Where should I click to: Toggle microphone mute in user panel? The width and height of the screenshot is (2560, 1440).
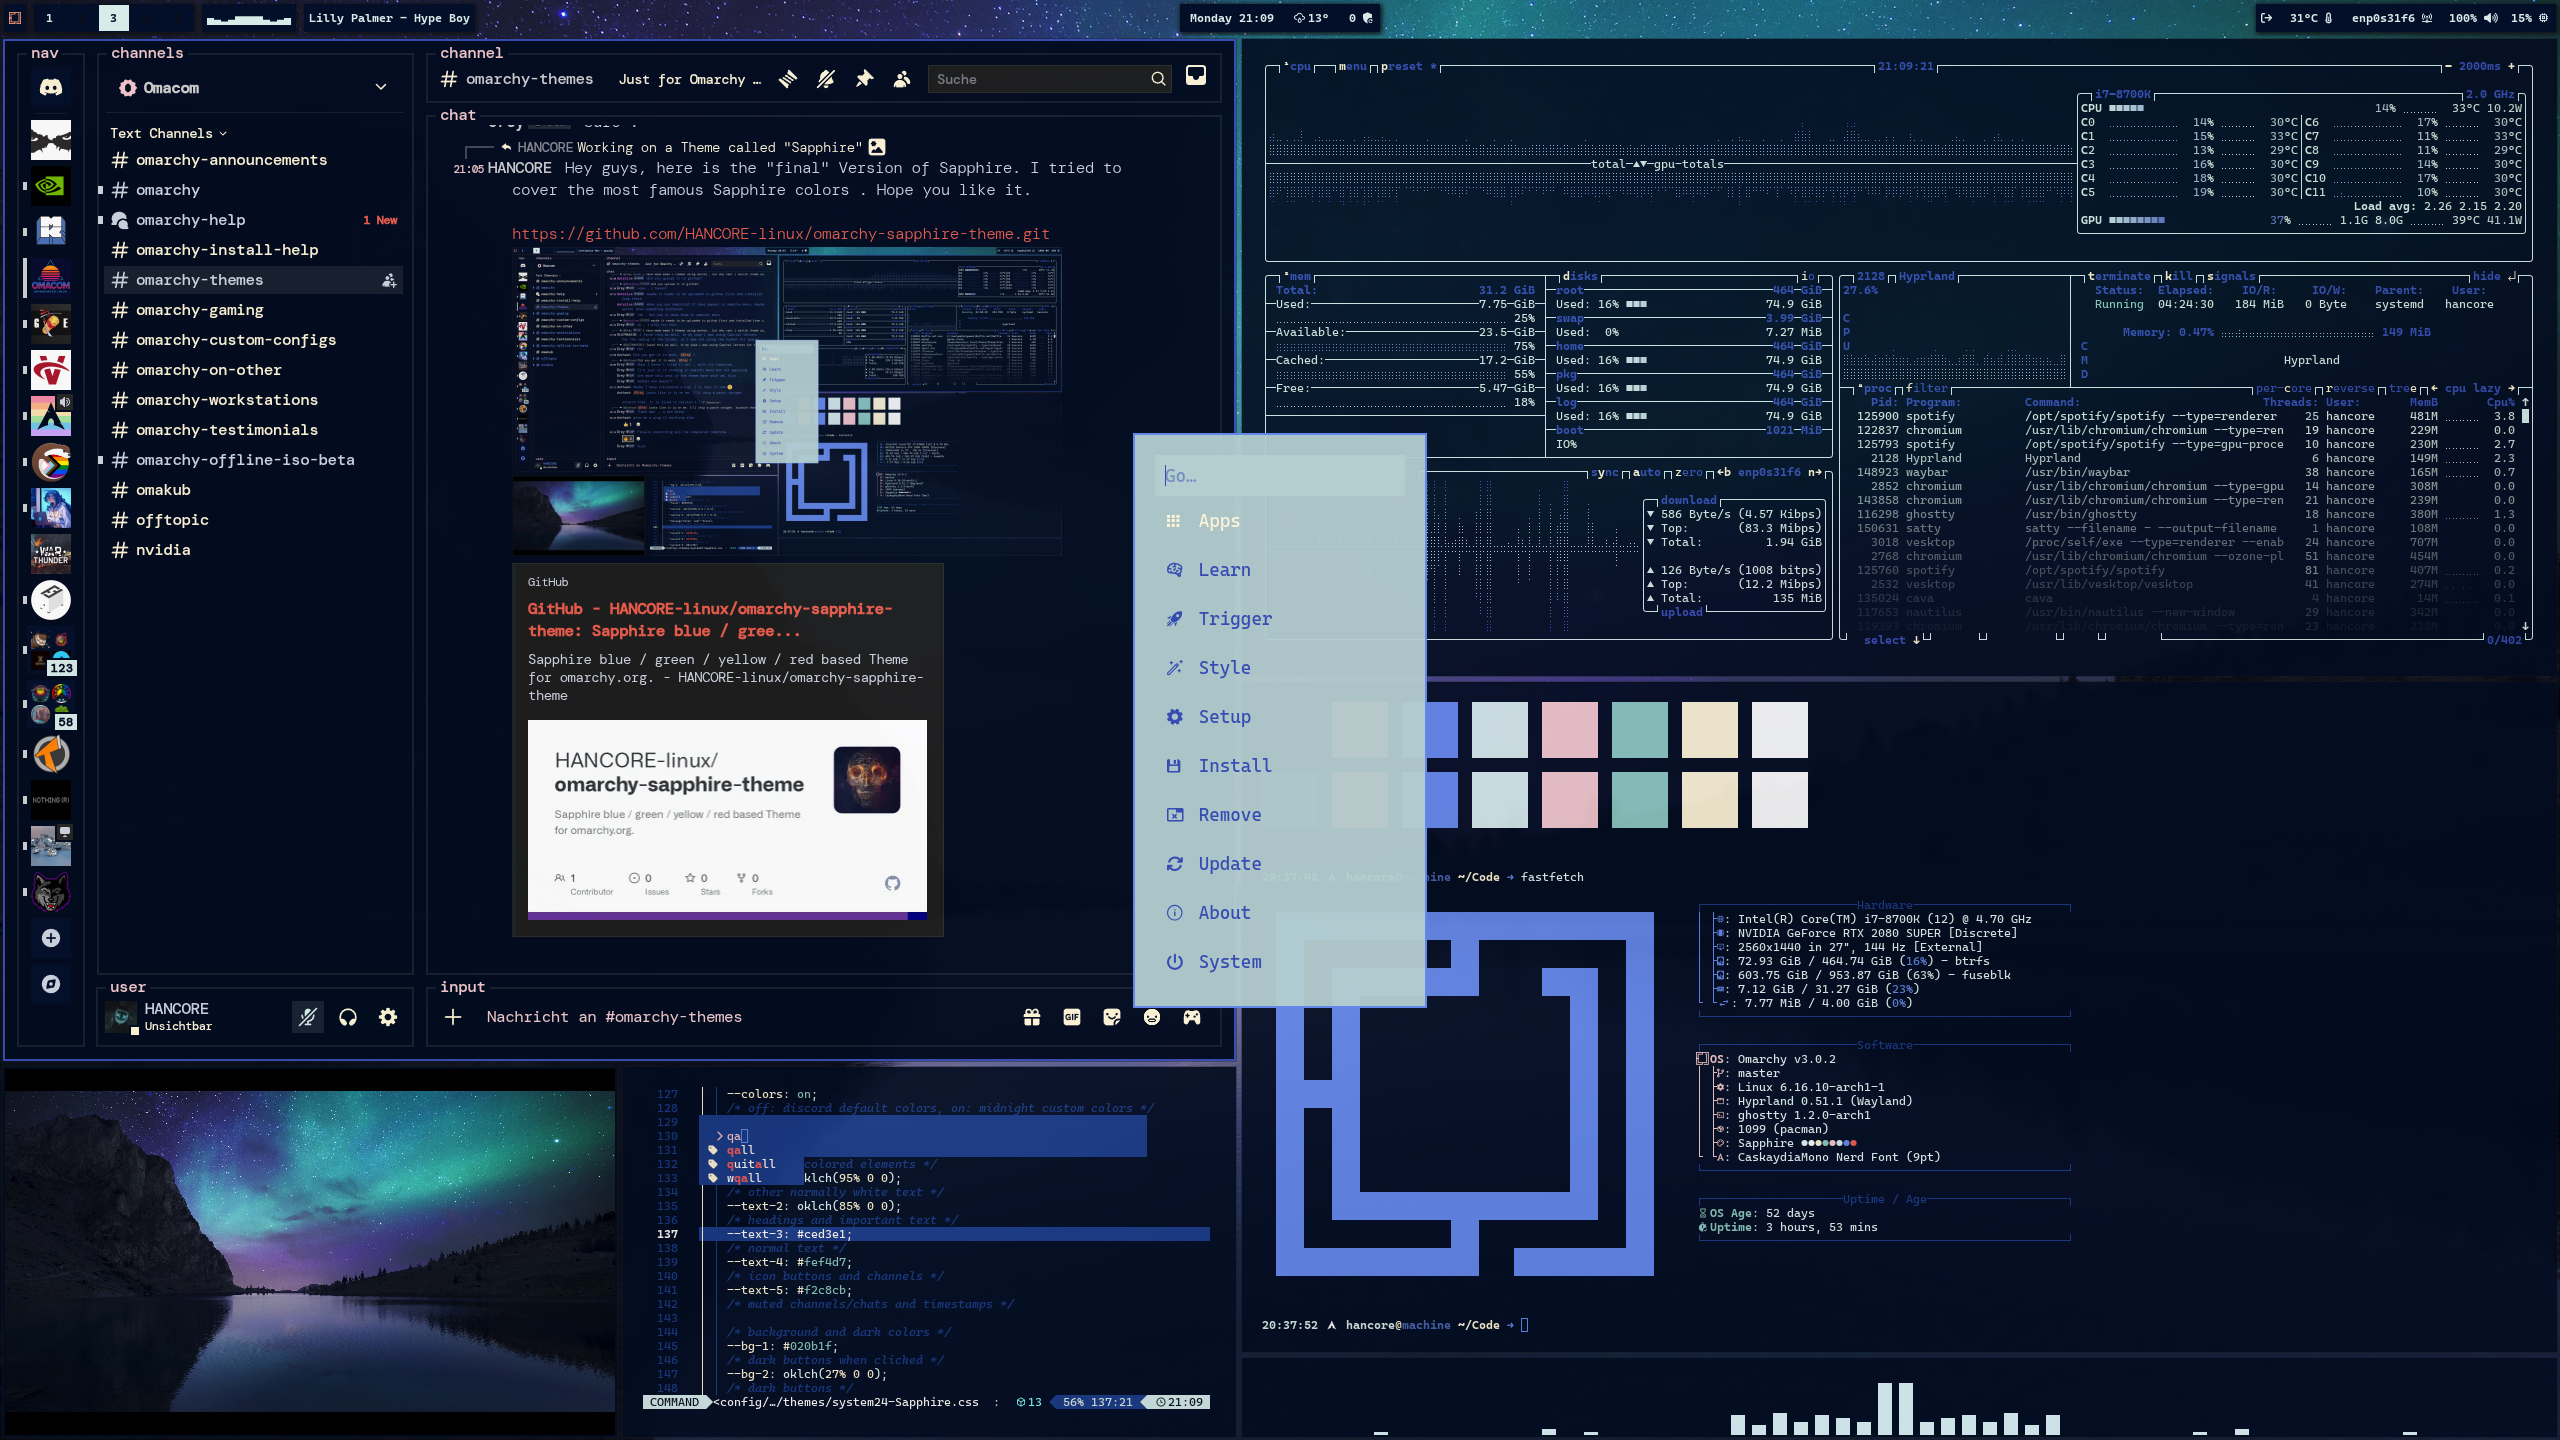tap(308, 1017)
